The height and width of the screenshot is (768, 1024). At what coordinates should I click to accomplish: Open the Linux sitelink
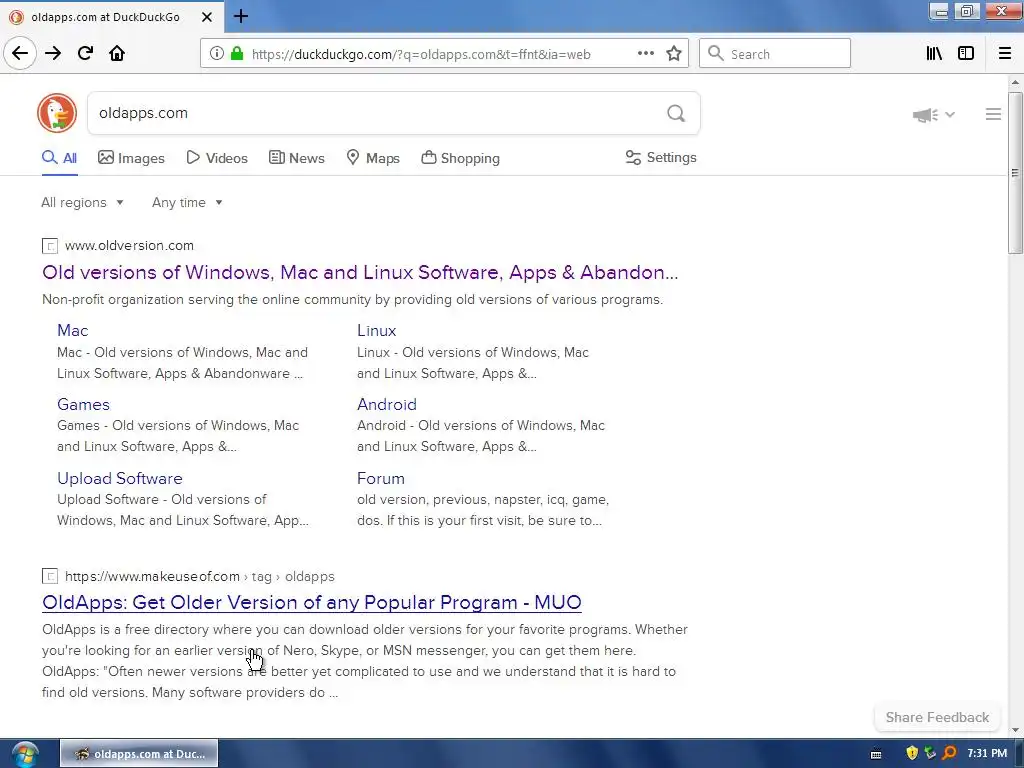pyautogui.click(x=377, y=330)
